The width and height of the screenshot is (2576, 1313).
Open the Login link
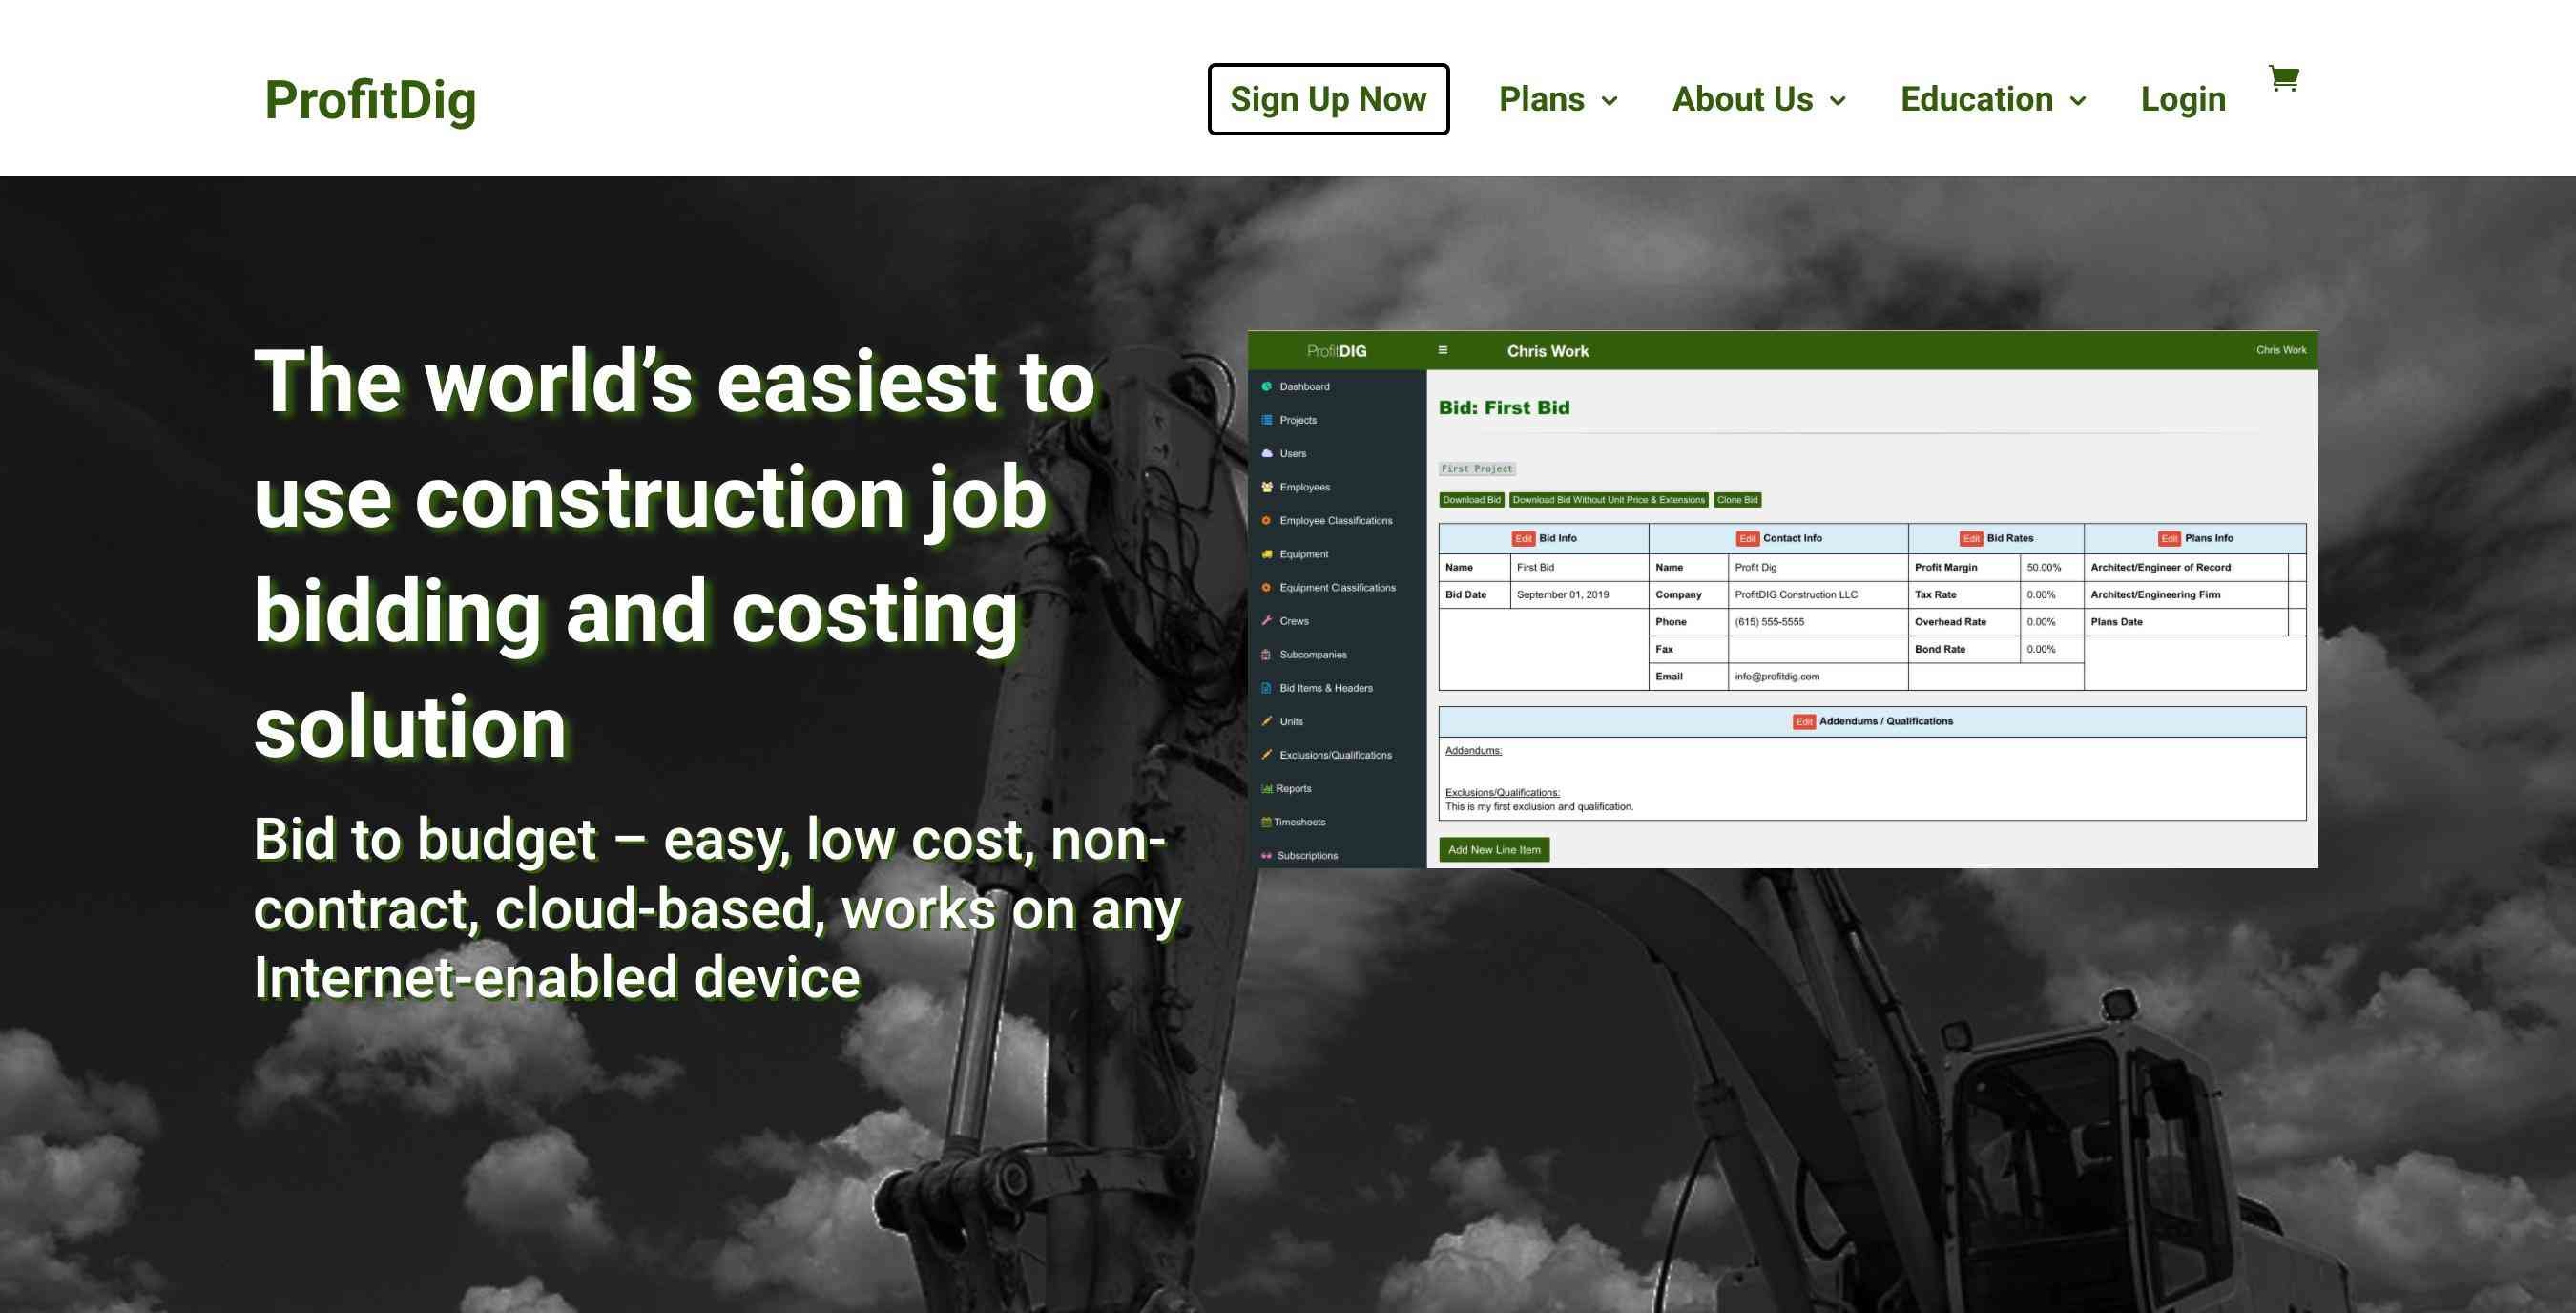click(2183, 99)
